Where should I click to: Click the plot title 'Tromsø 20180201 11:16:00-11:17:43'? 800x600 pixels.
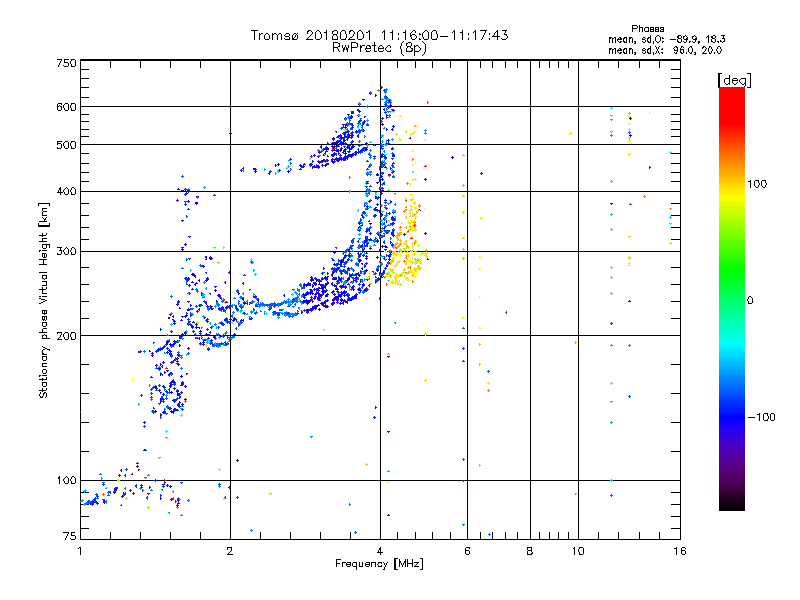coord(379,35)
